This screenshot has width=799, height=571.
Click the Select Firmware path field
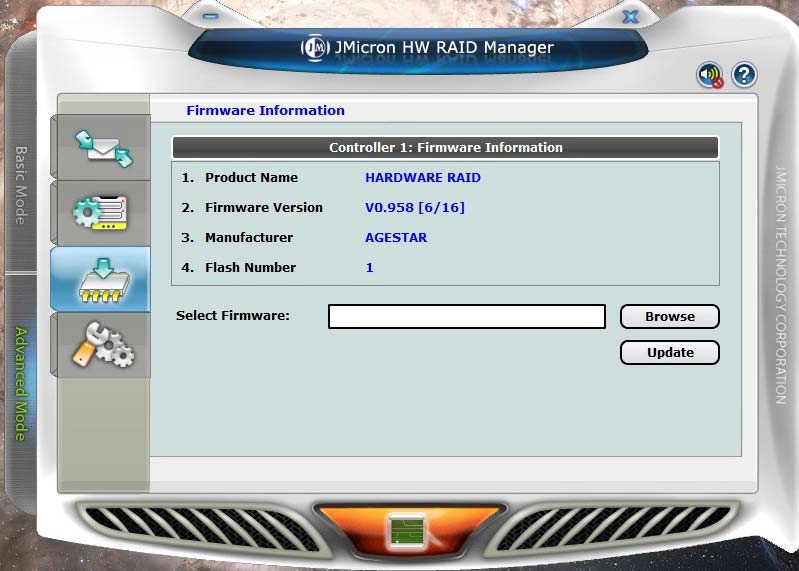pyautogui.click(x=466, y=317)
